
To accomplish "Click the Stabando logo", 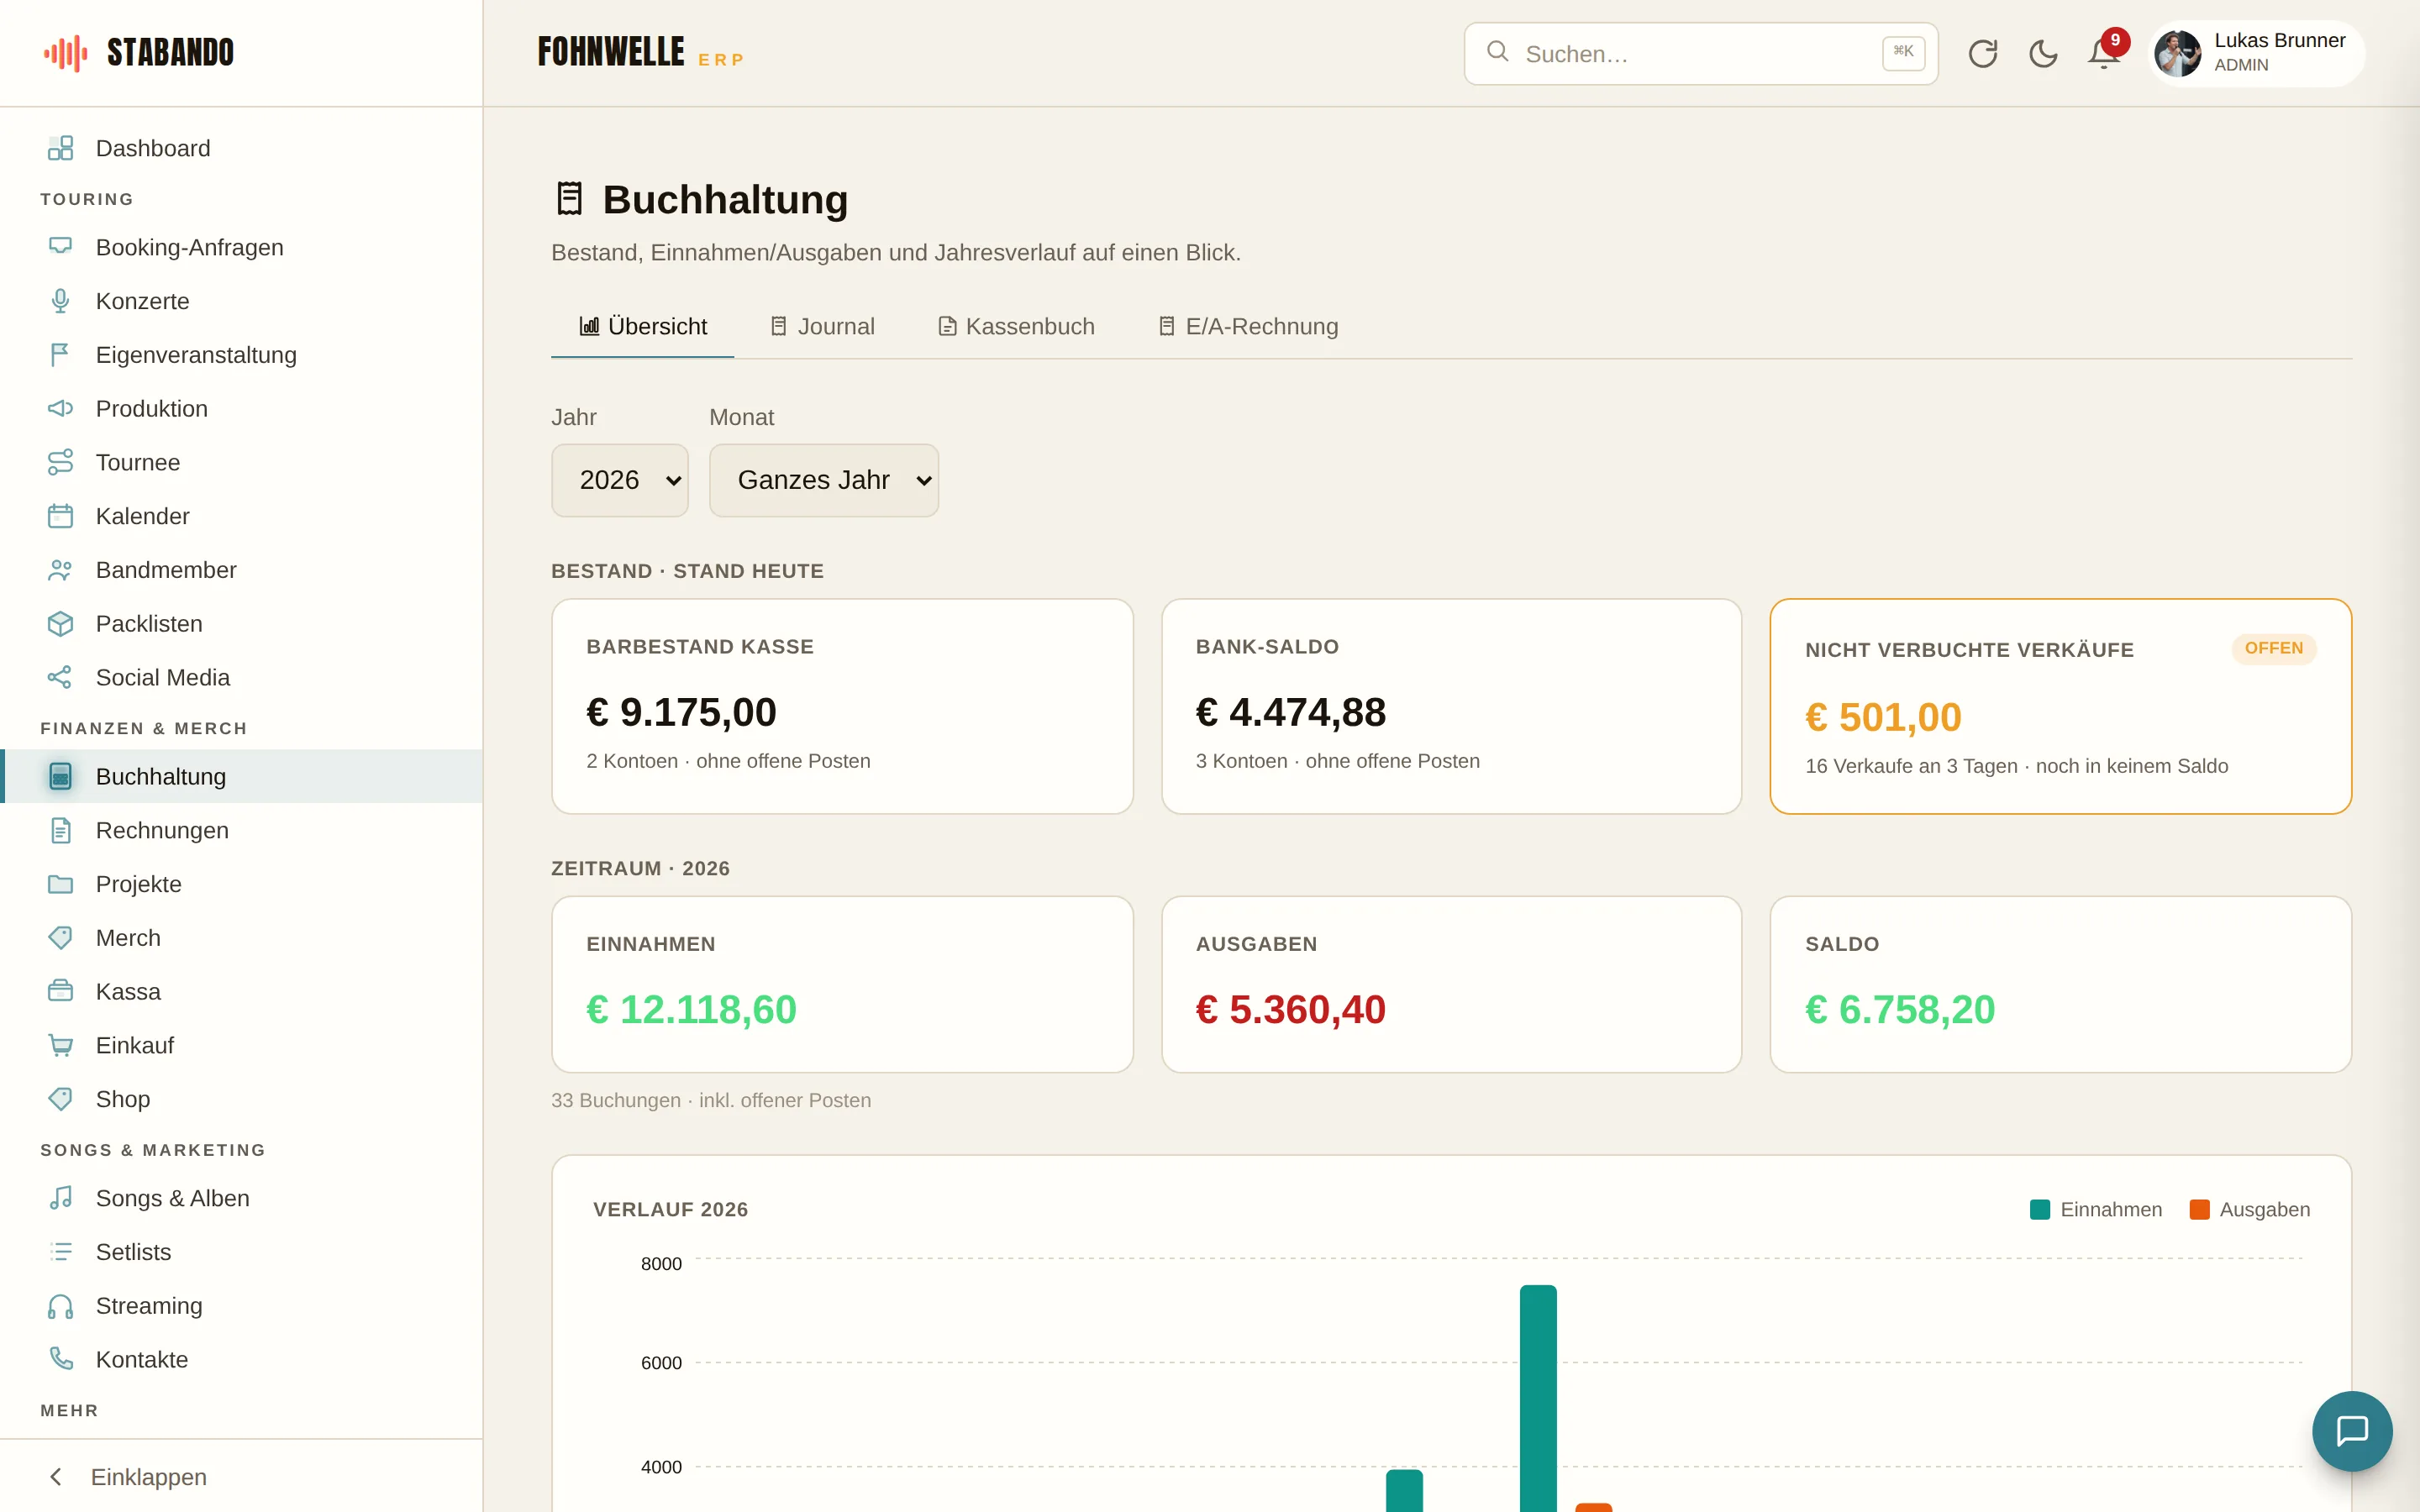I will click(138, 53).
